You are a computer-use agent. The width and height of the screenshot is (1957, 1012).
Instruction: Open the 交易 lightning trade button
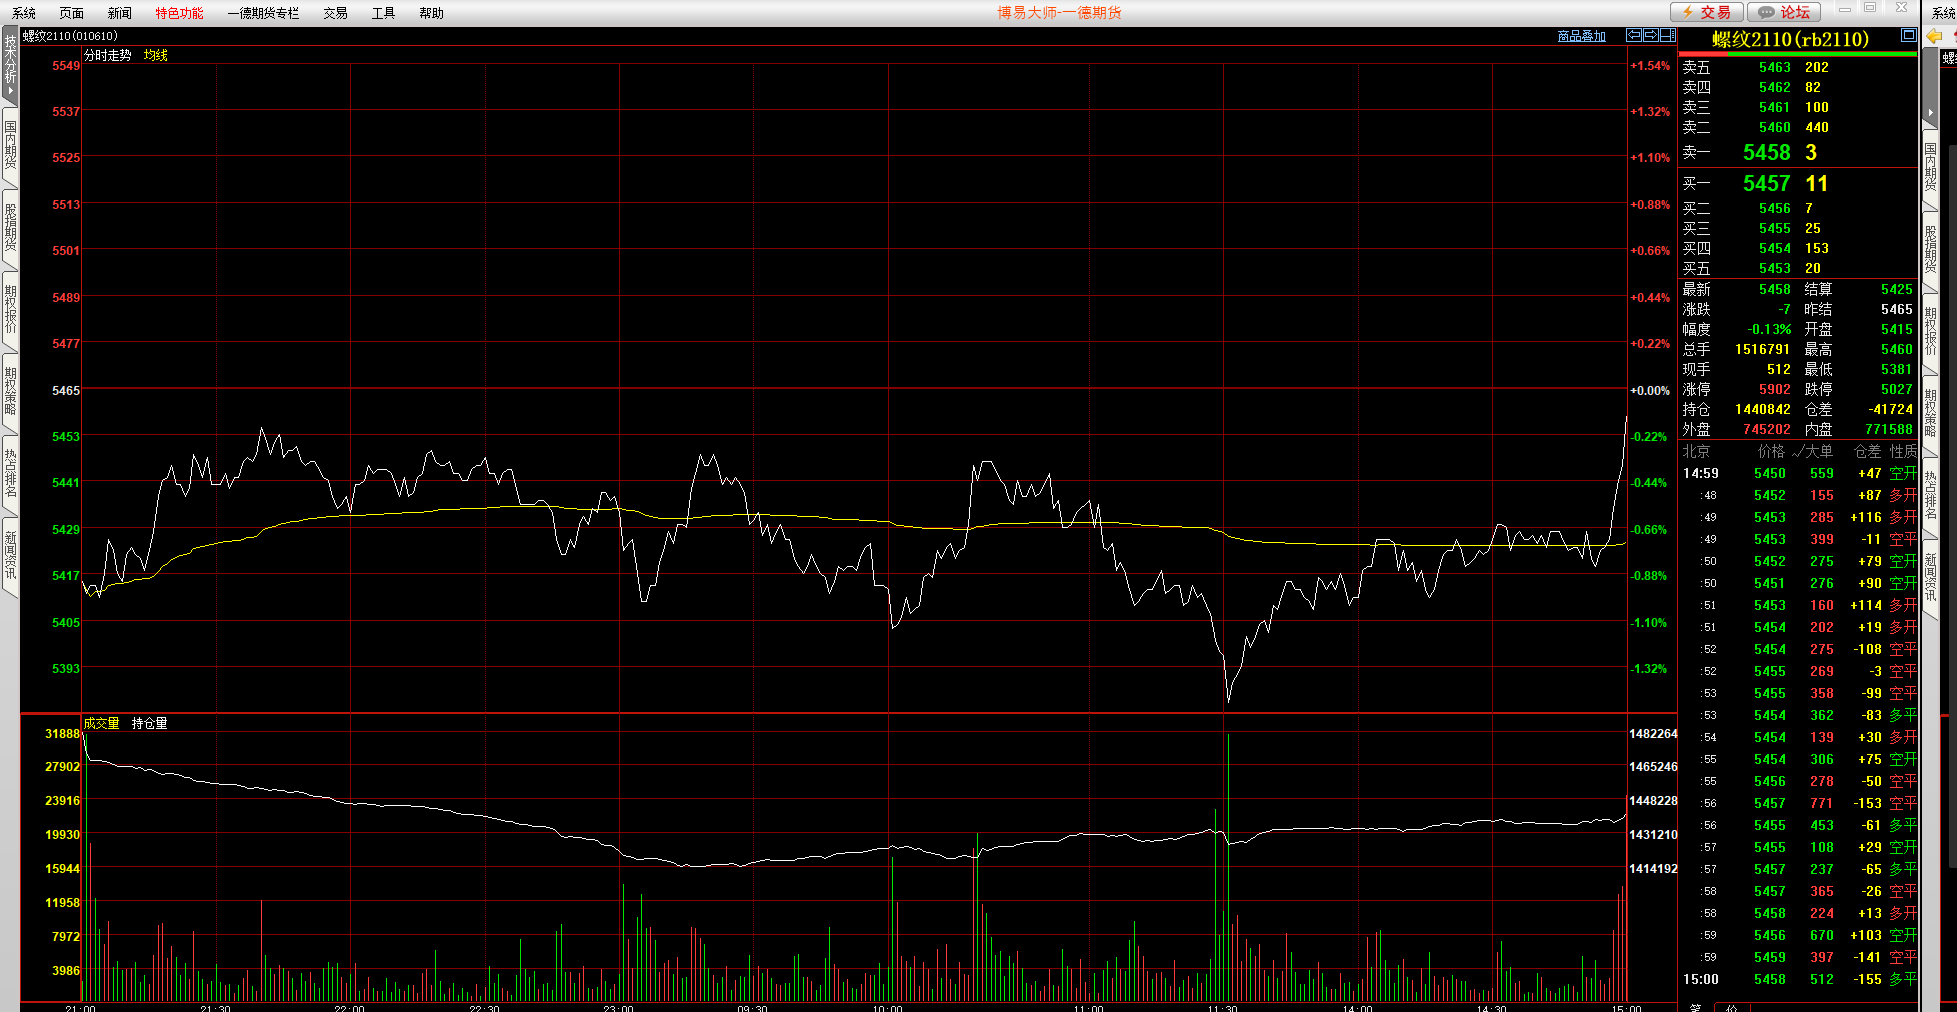point(1707,12)
